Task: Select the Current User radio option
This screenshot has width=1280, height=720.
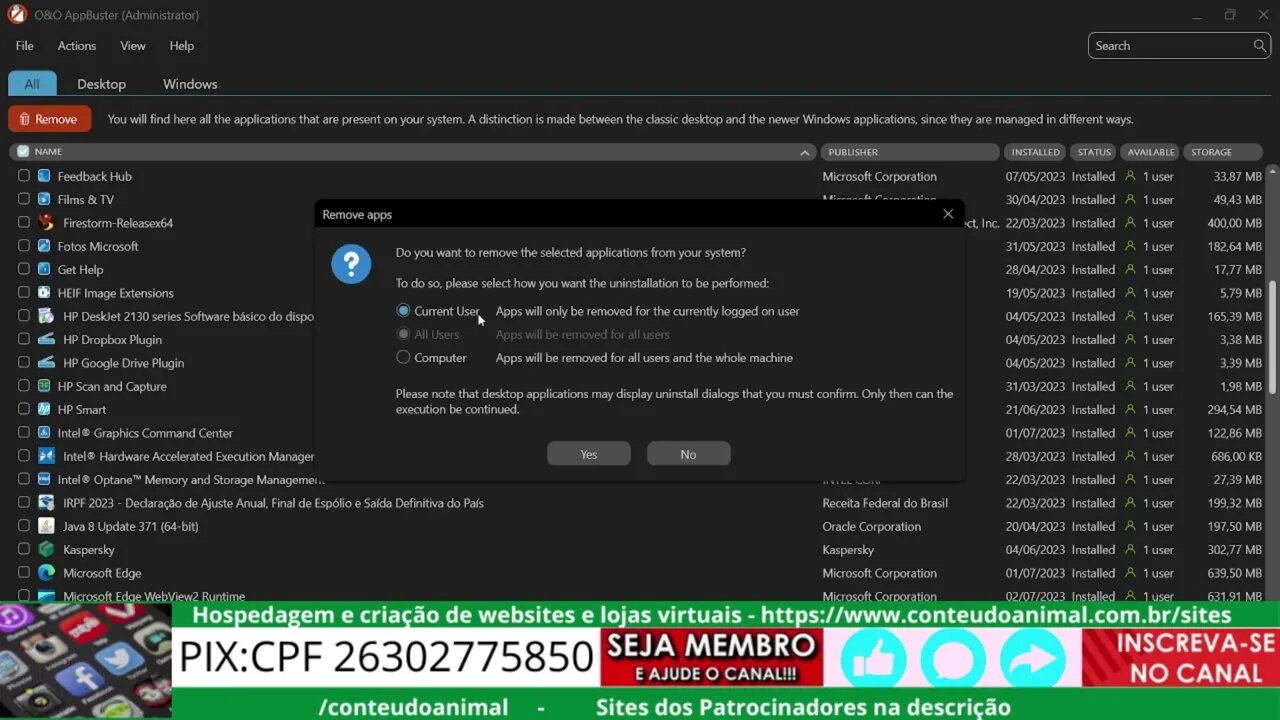Action: pyautogui.click(x=403, y=311)
